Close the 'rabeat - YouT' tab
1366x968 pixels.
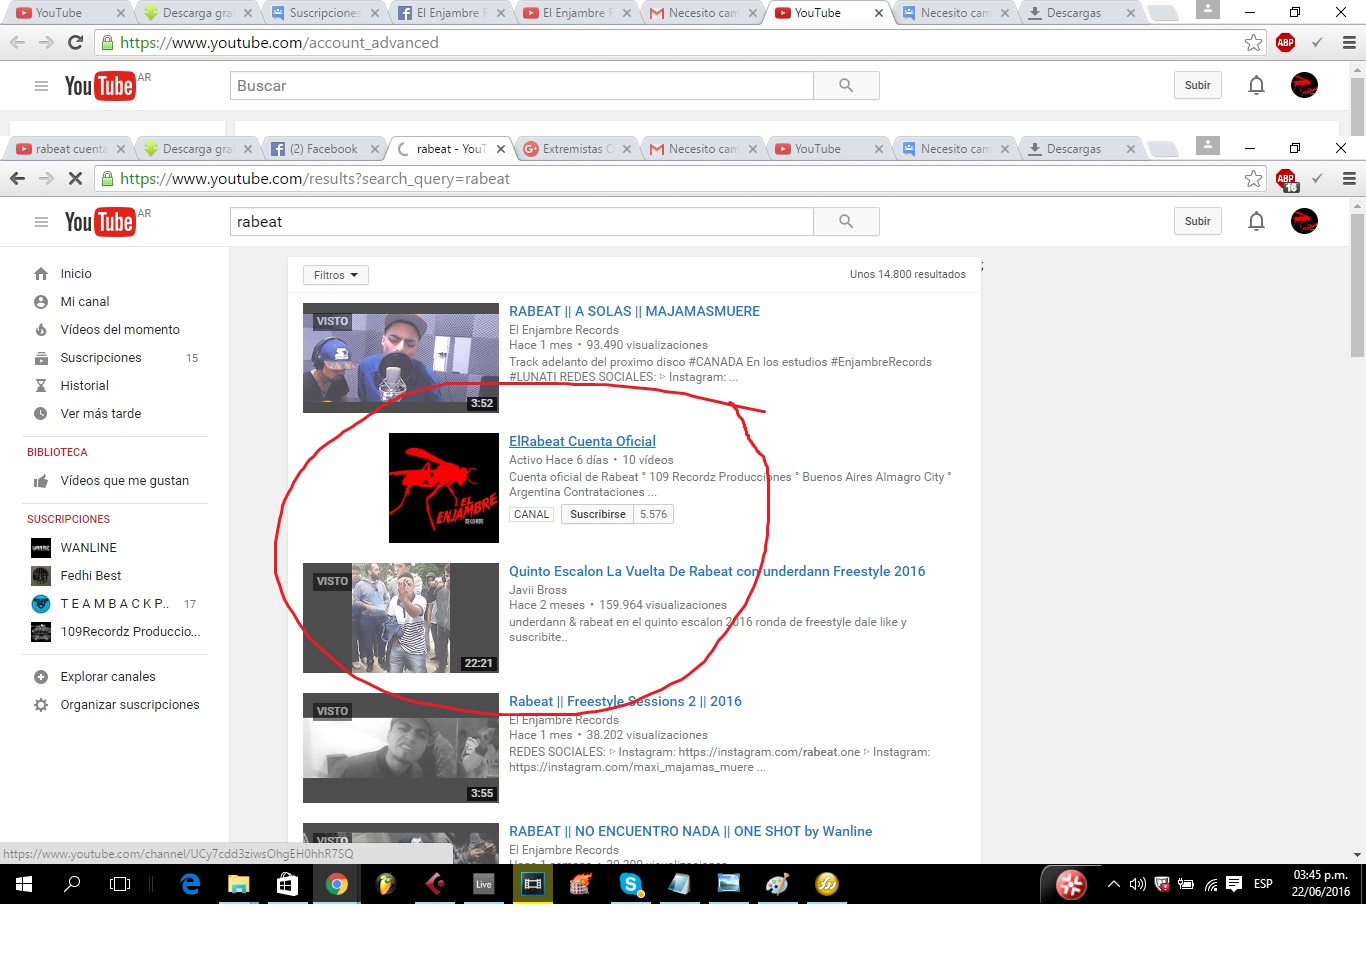pyautogui.click(x=501, y=149)
